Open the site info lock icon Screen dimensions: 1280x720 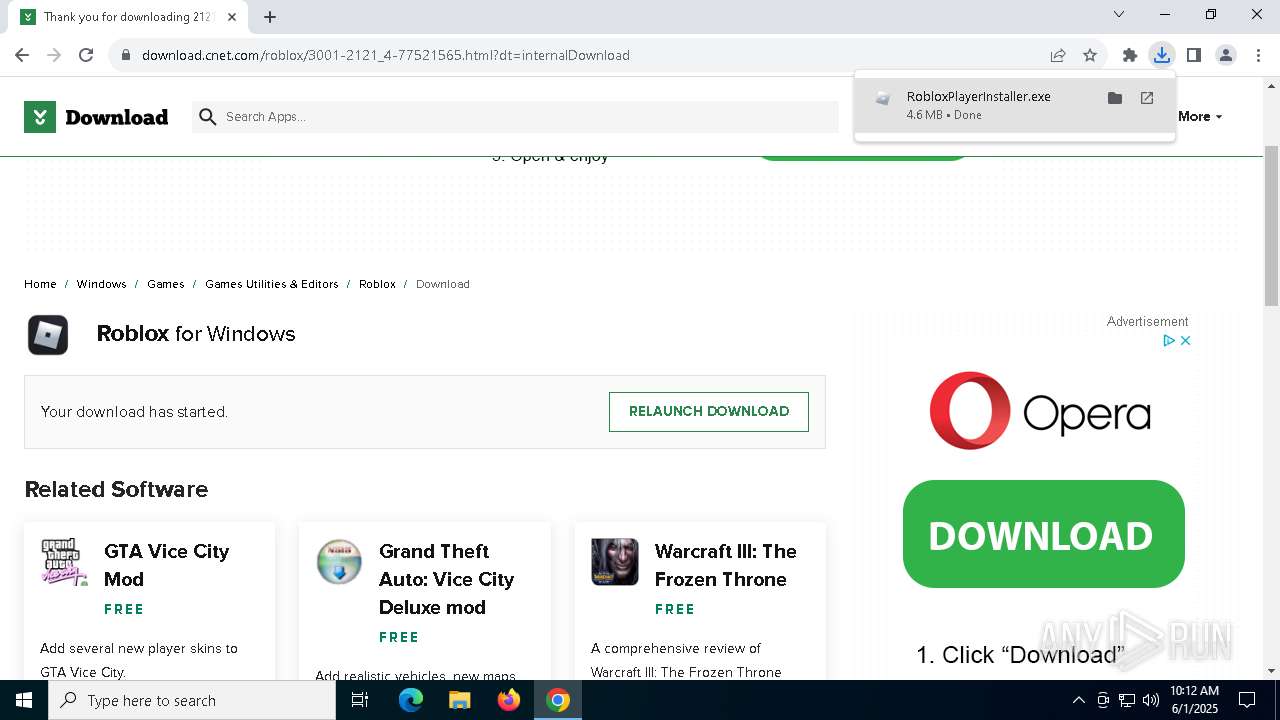[x=126, y=55]
